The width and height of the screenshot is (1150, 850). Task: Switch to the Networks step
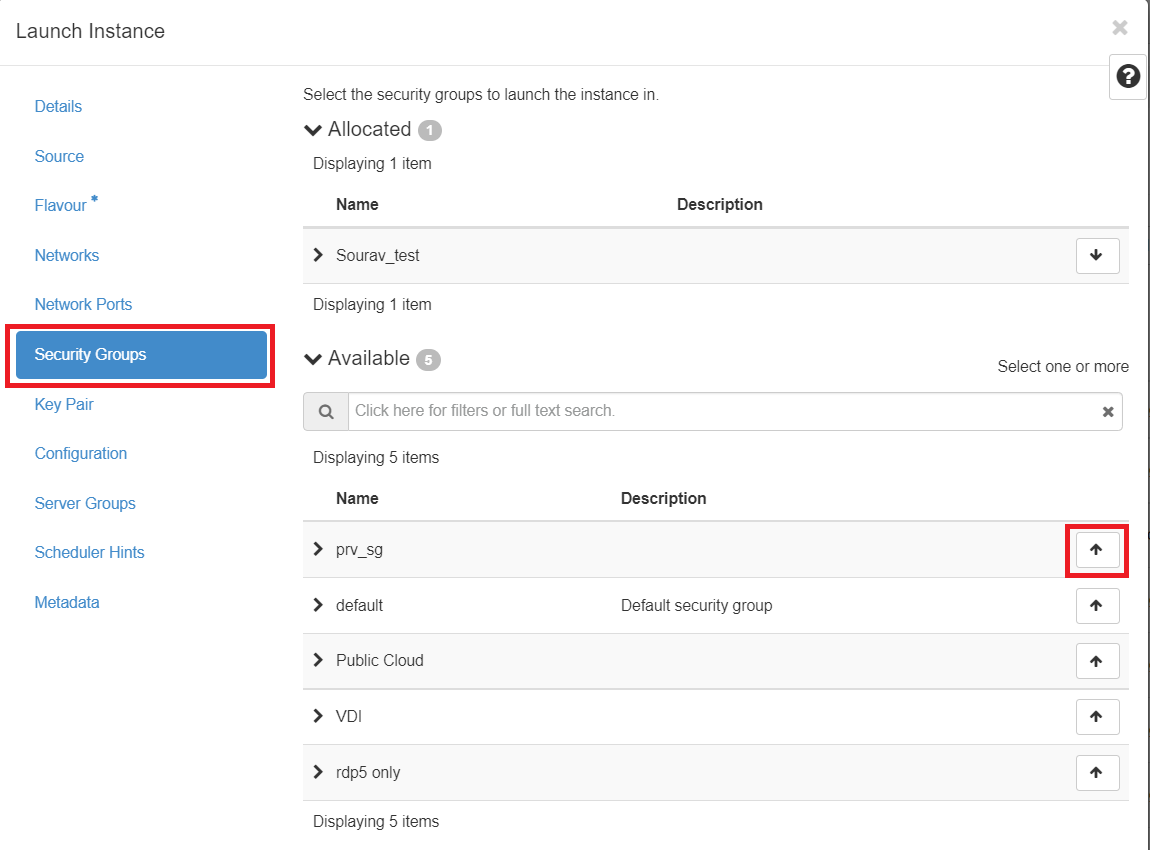click(x=67, y=255)
